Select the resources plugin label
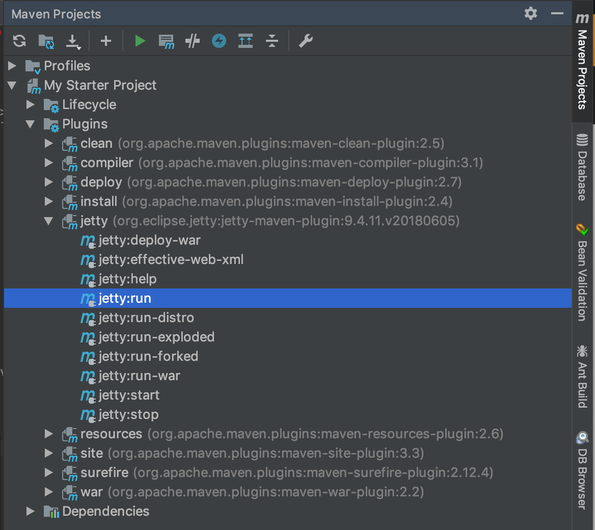 tap(111, 434)
